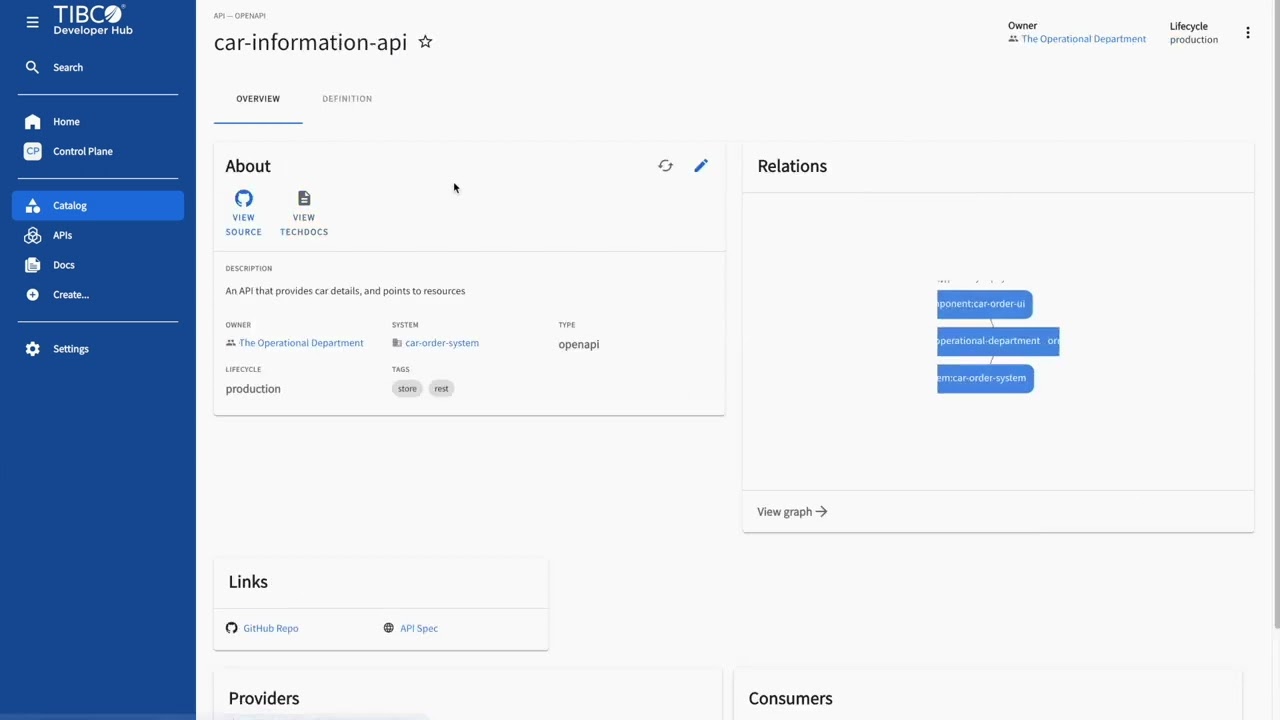Click the View TechDocs document icon
This screenshot has height=720, width=1280.
(304, 198)
